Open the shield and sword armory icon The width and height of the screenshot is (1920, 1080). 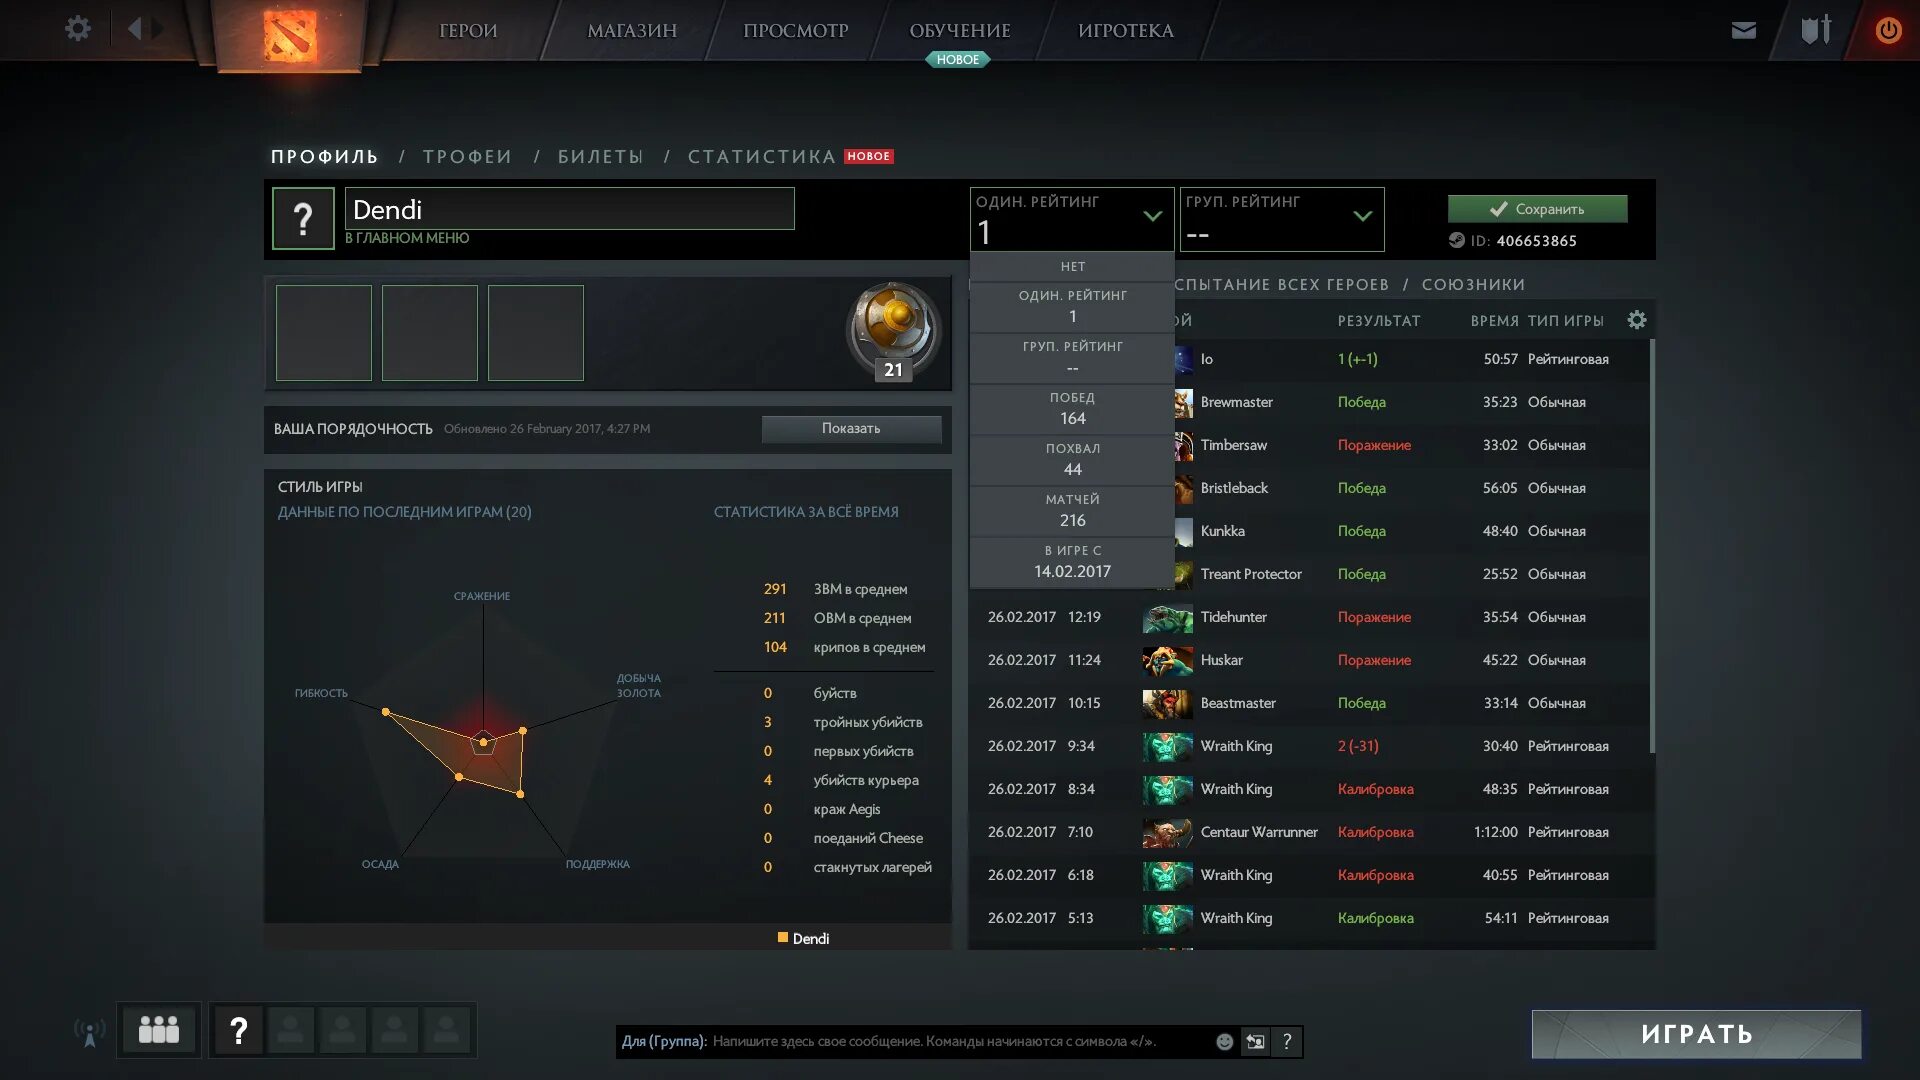pyautogui.click(x=1816, y=30)
